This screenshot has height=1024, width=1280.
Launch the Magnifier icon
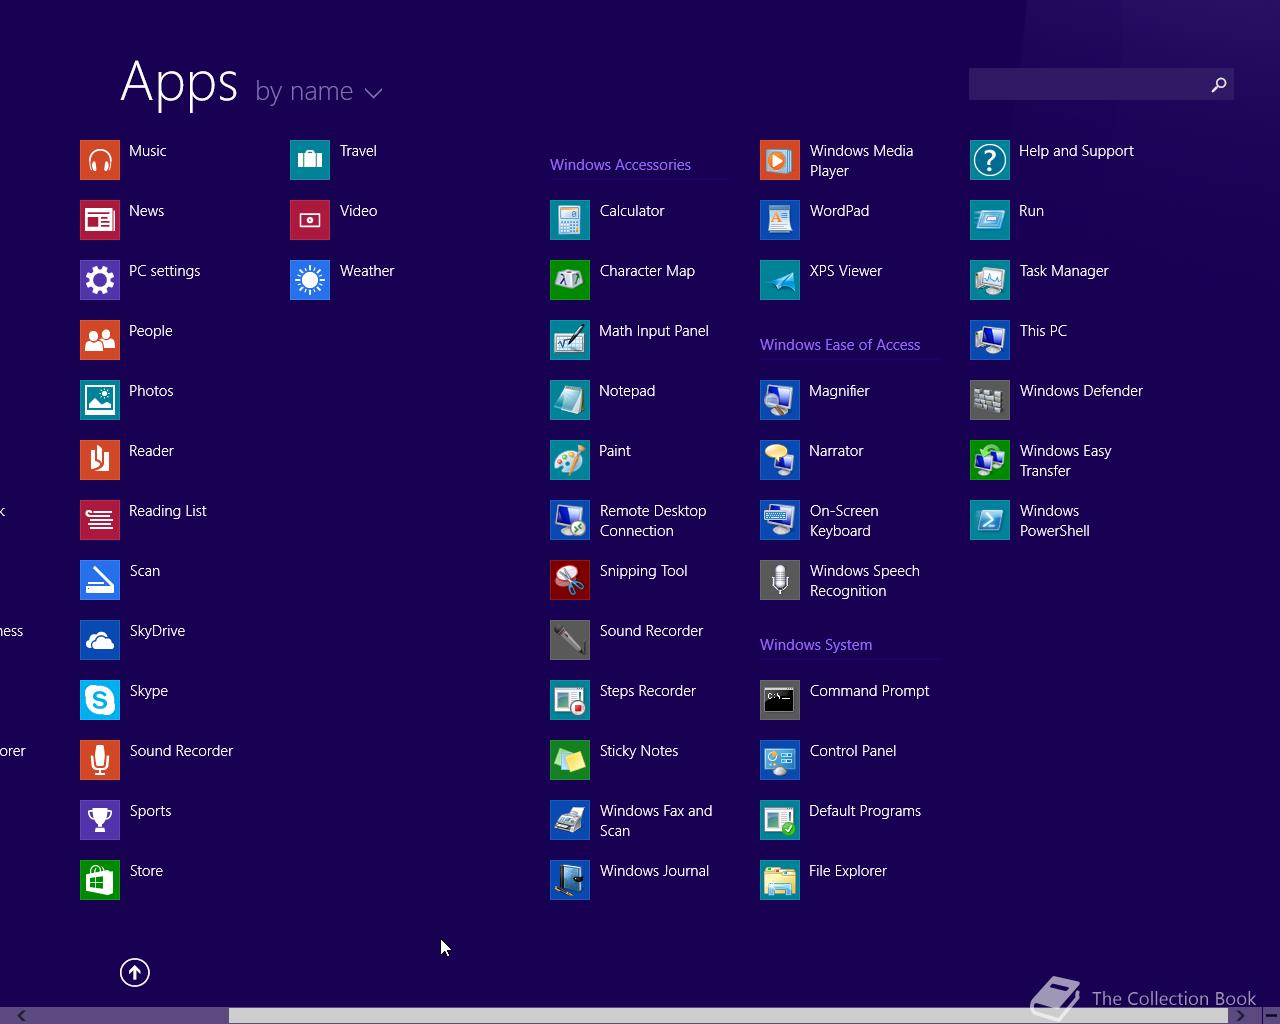(x=780, y=400)
